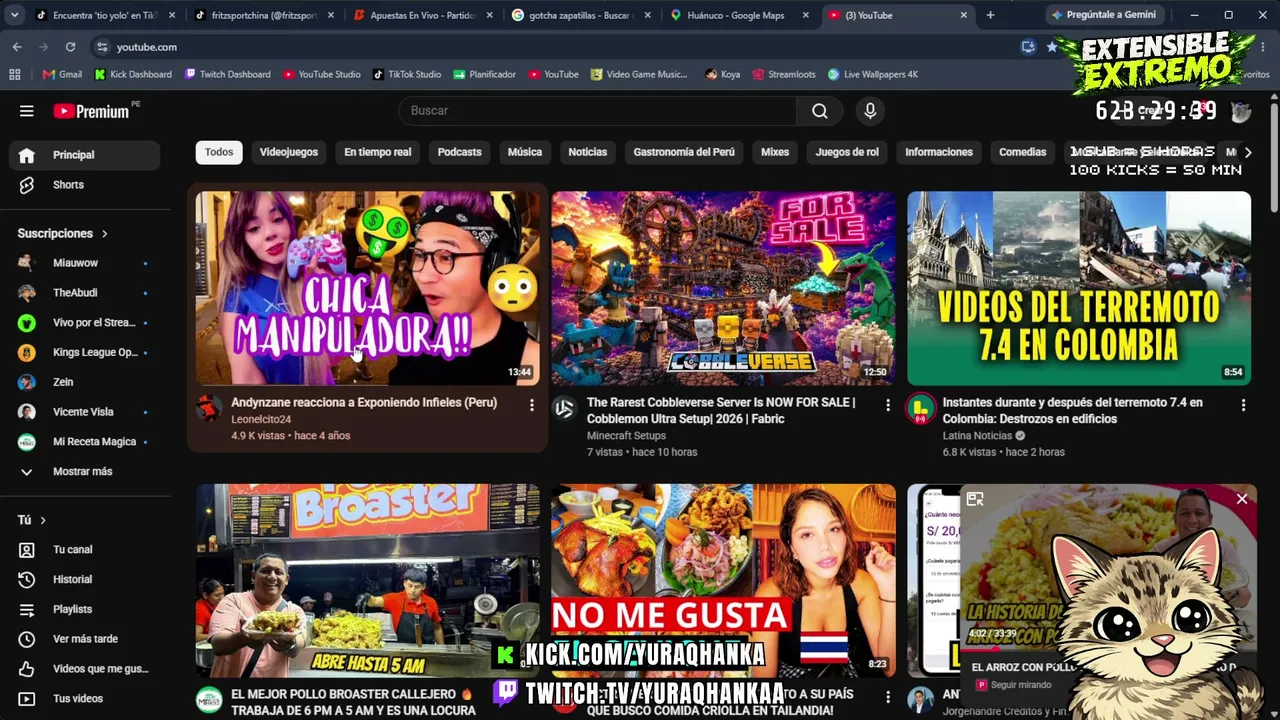1280x720 pixels.
Task: Open a new browser tab
Action: (x=990, y=15)
